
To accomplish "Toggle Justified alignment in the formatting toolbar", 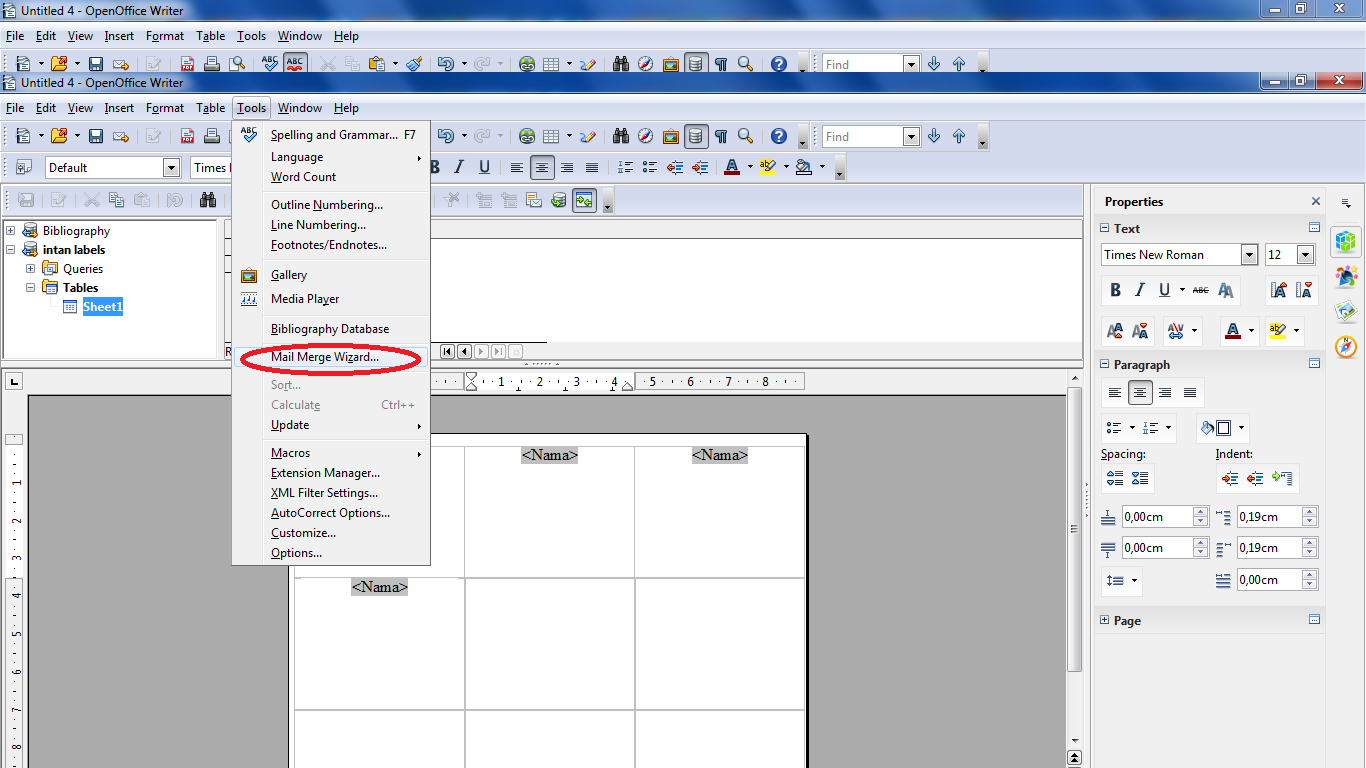I will (x=592, y=168).
